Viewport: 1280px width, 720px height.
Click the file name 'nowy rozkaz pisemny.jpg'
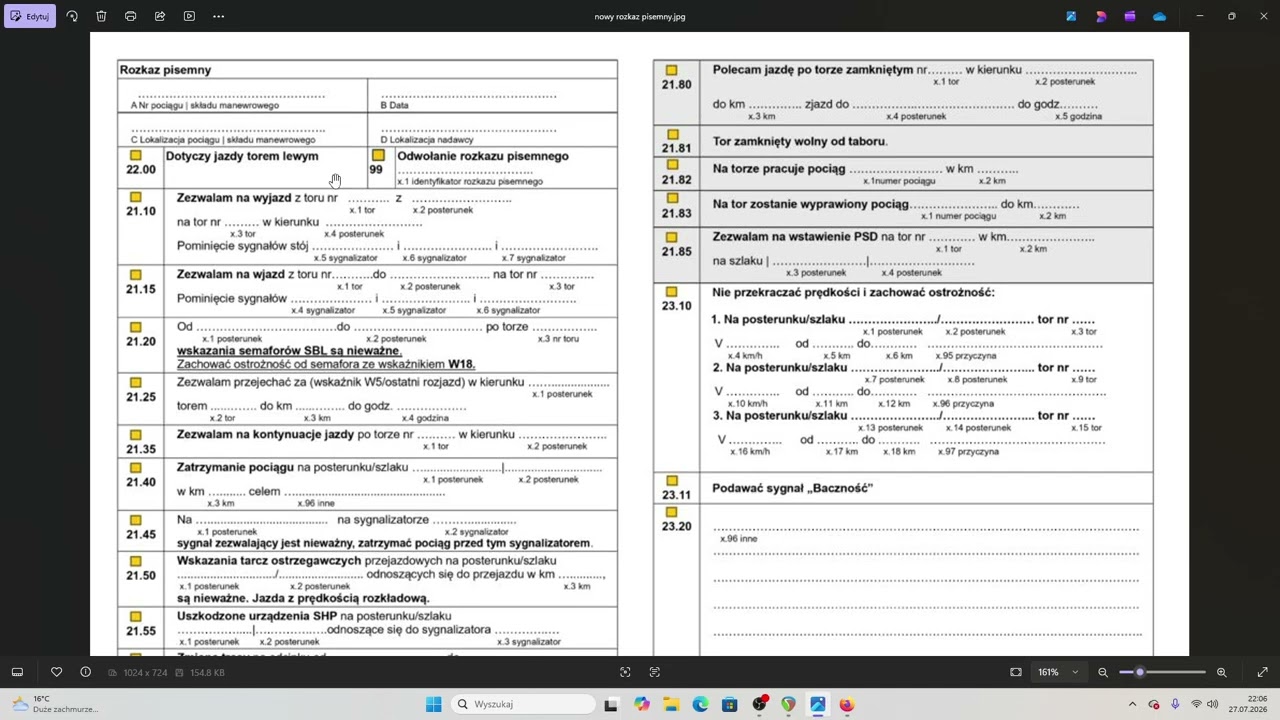[x=640, y=16]
